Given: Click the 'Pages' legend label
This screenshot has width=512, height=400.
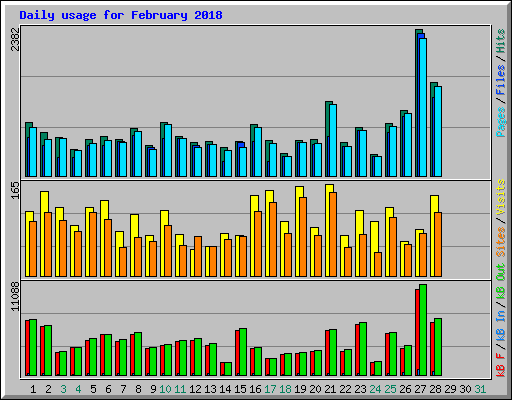Looking at the screenshot, I should [x=501, y=122].
